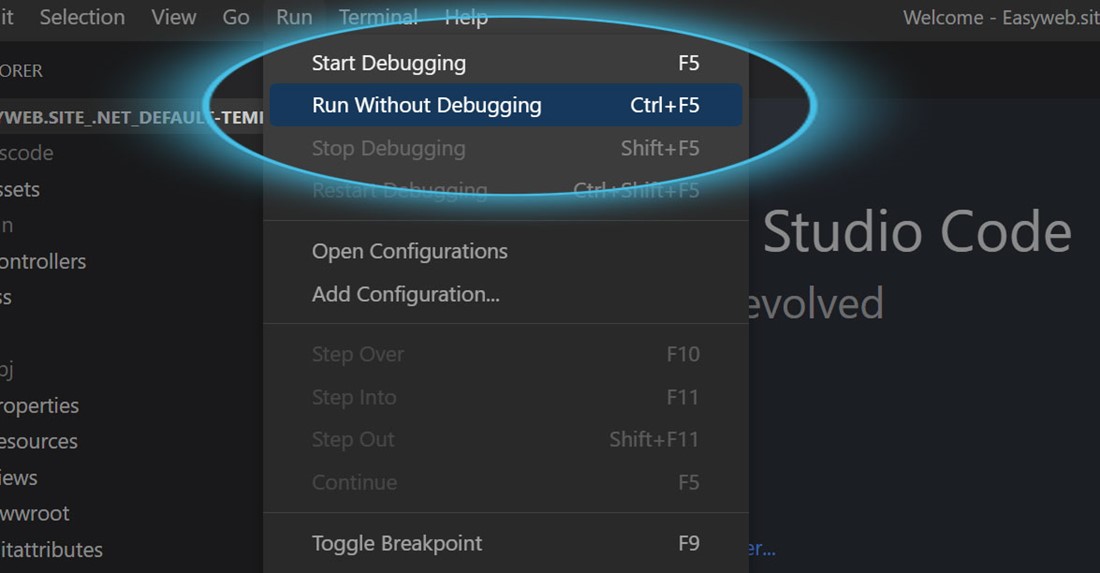The height and width of the screenshot is (573, 1100).
Task: Open the Terminal menu
Action: point(378,18)
